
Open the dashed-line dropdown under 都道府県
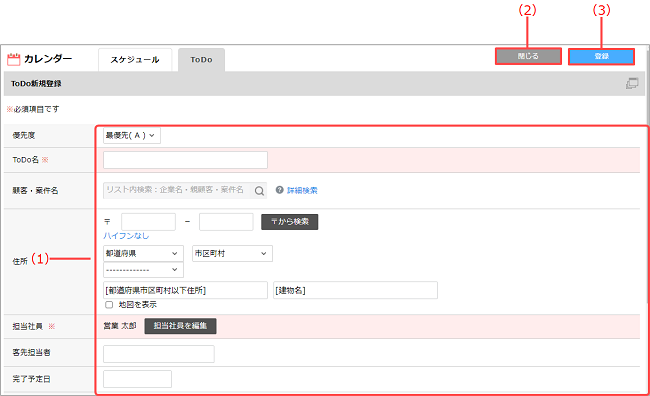[143, 270]
